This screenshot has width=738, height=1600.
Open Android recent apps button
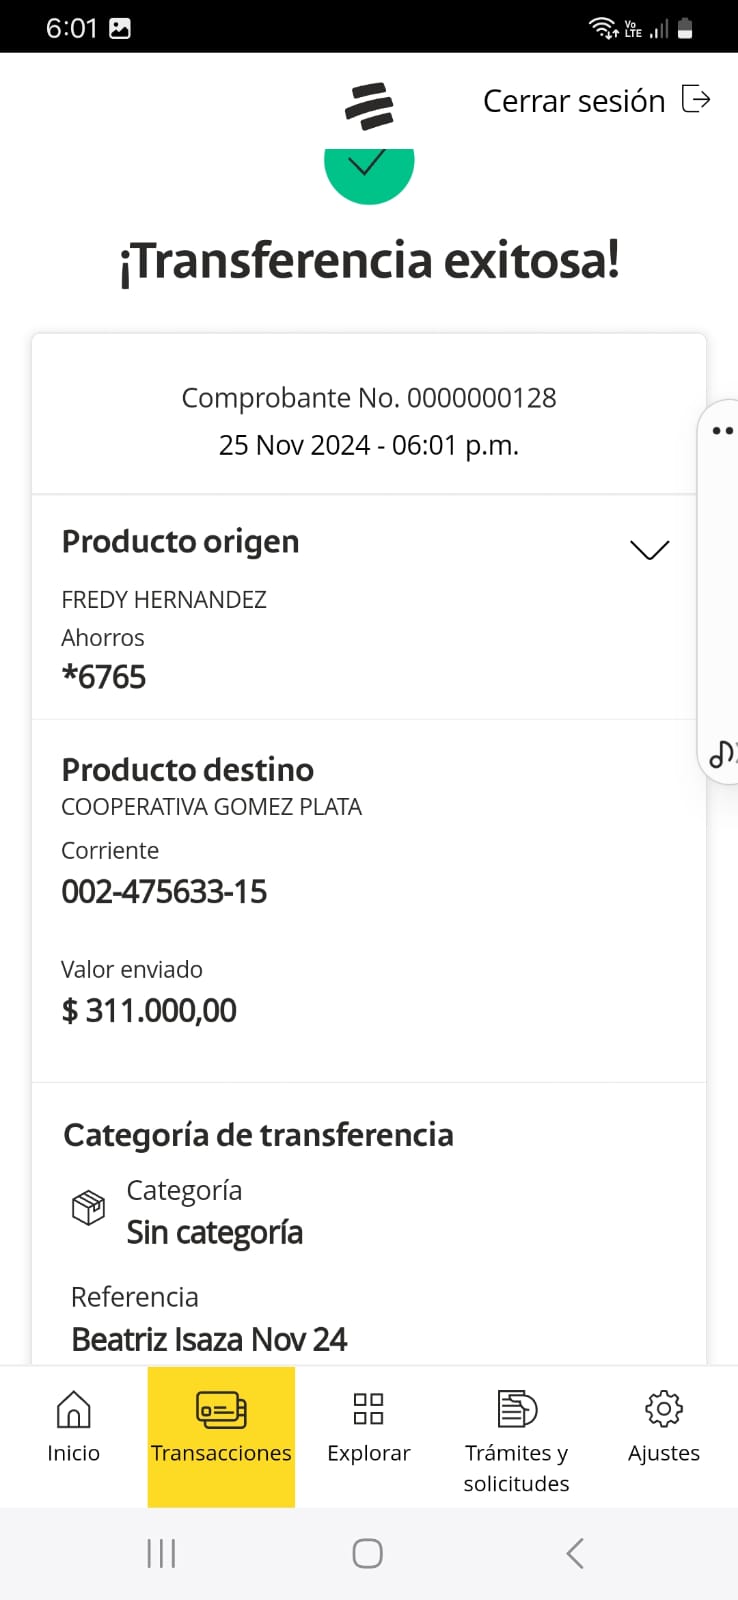coord(161,1553)
